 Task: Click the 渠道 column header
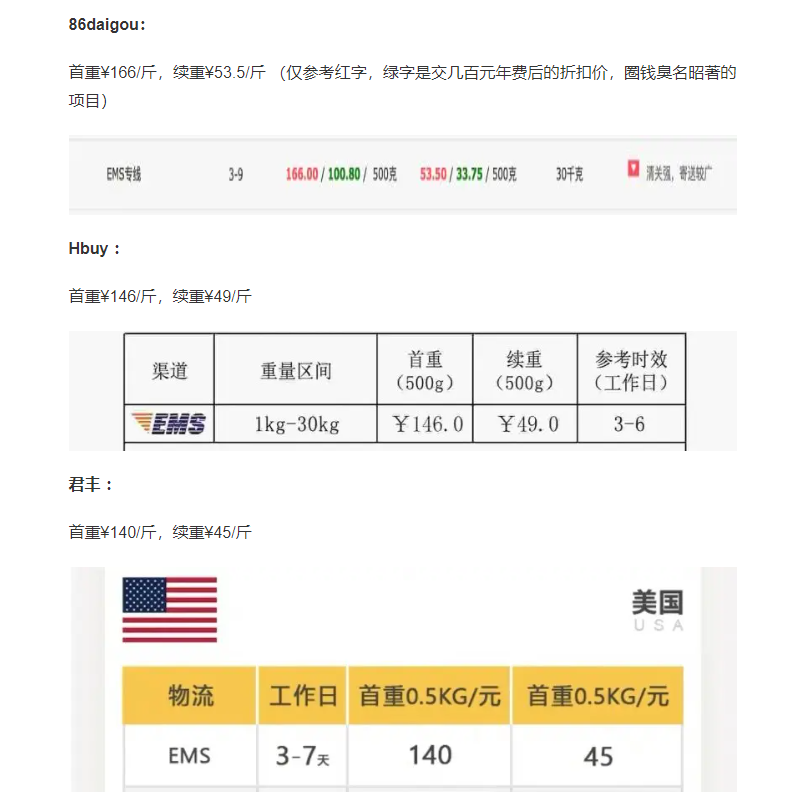pyautogui.click(x=169, y=370)
